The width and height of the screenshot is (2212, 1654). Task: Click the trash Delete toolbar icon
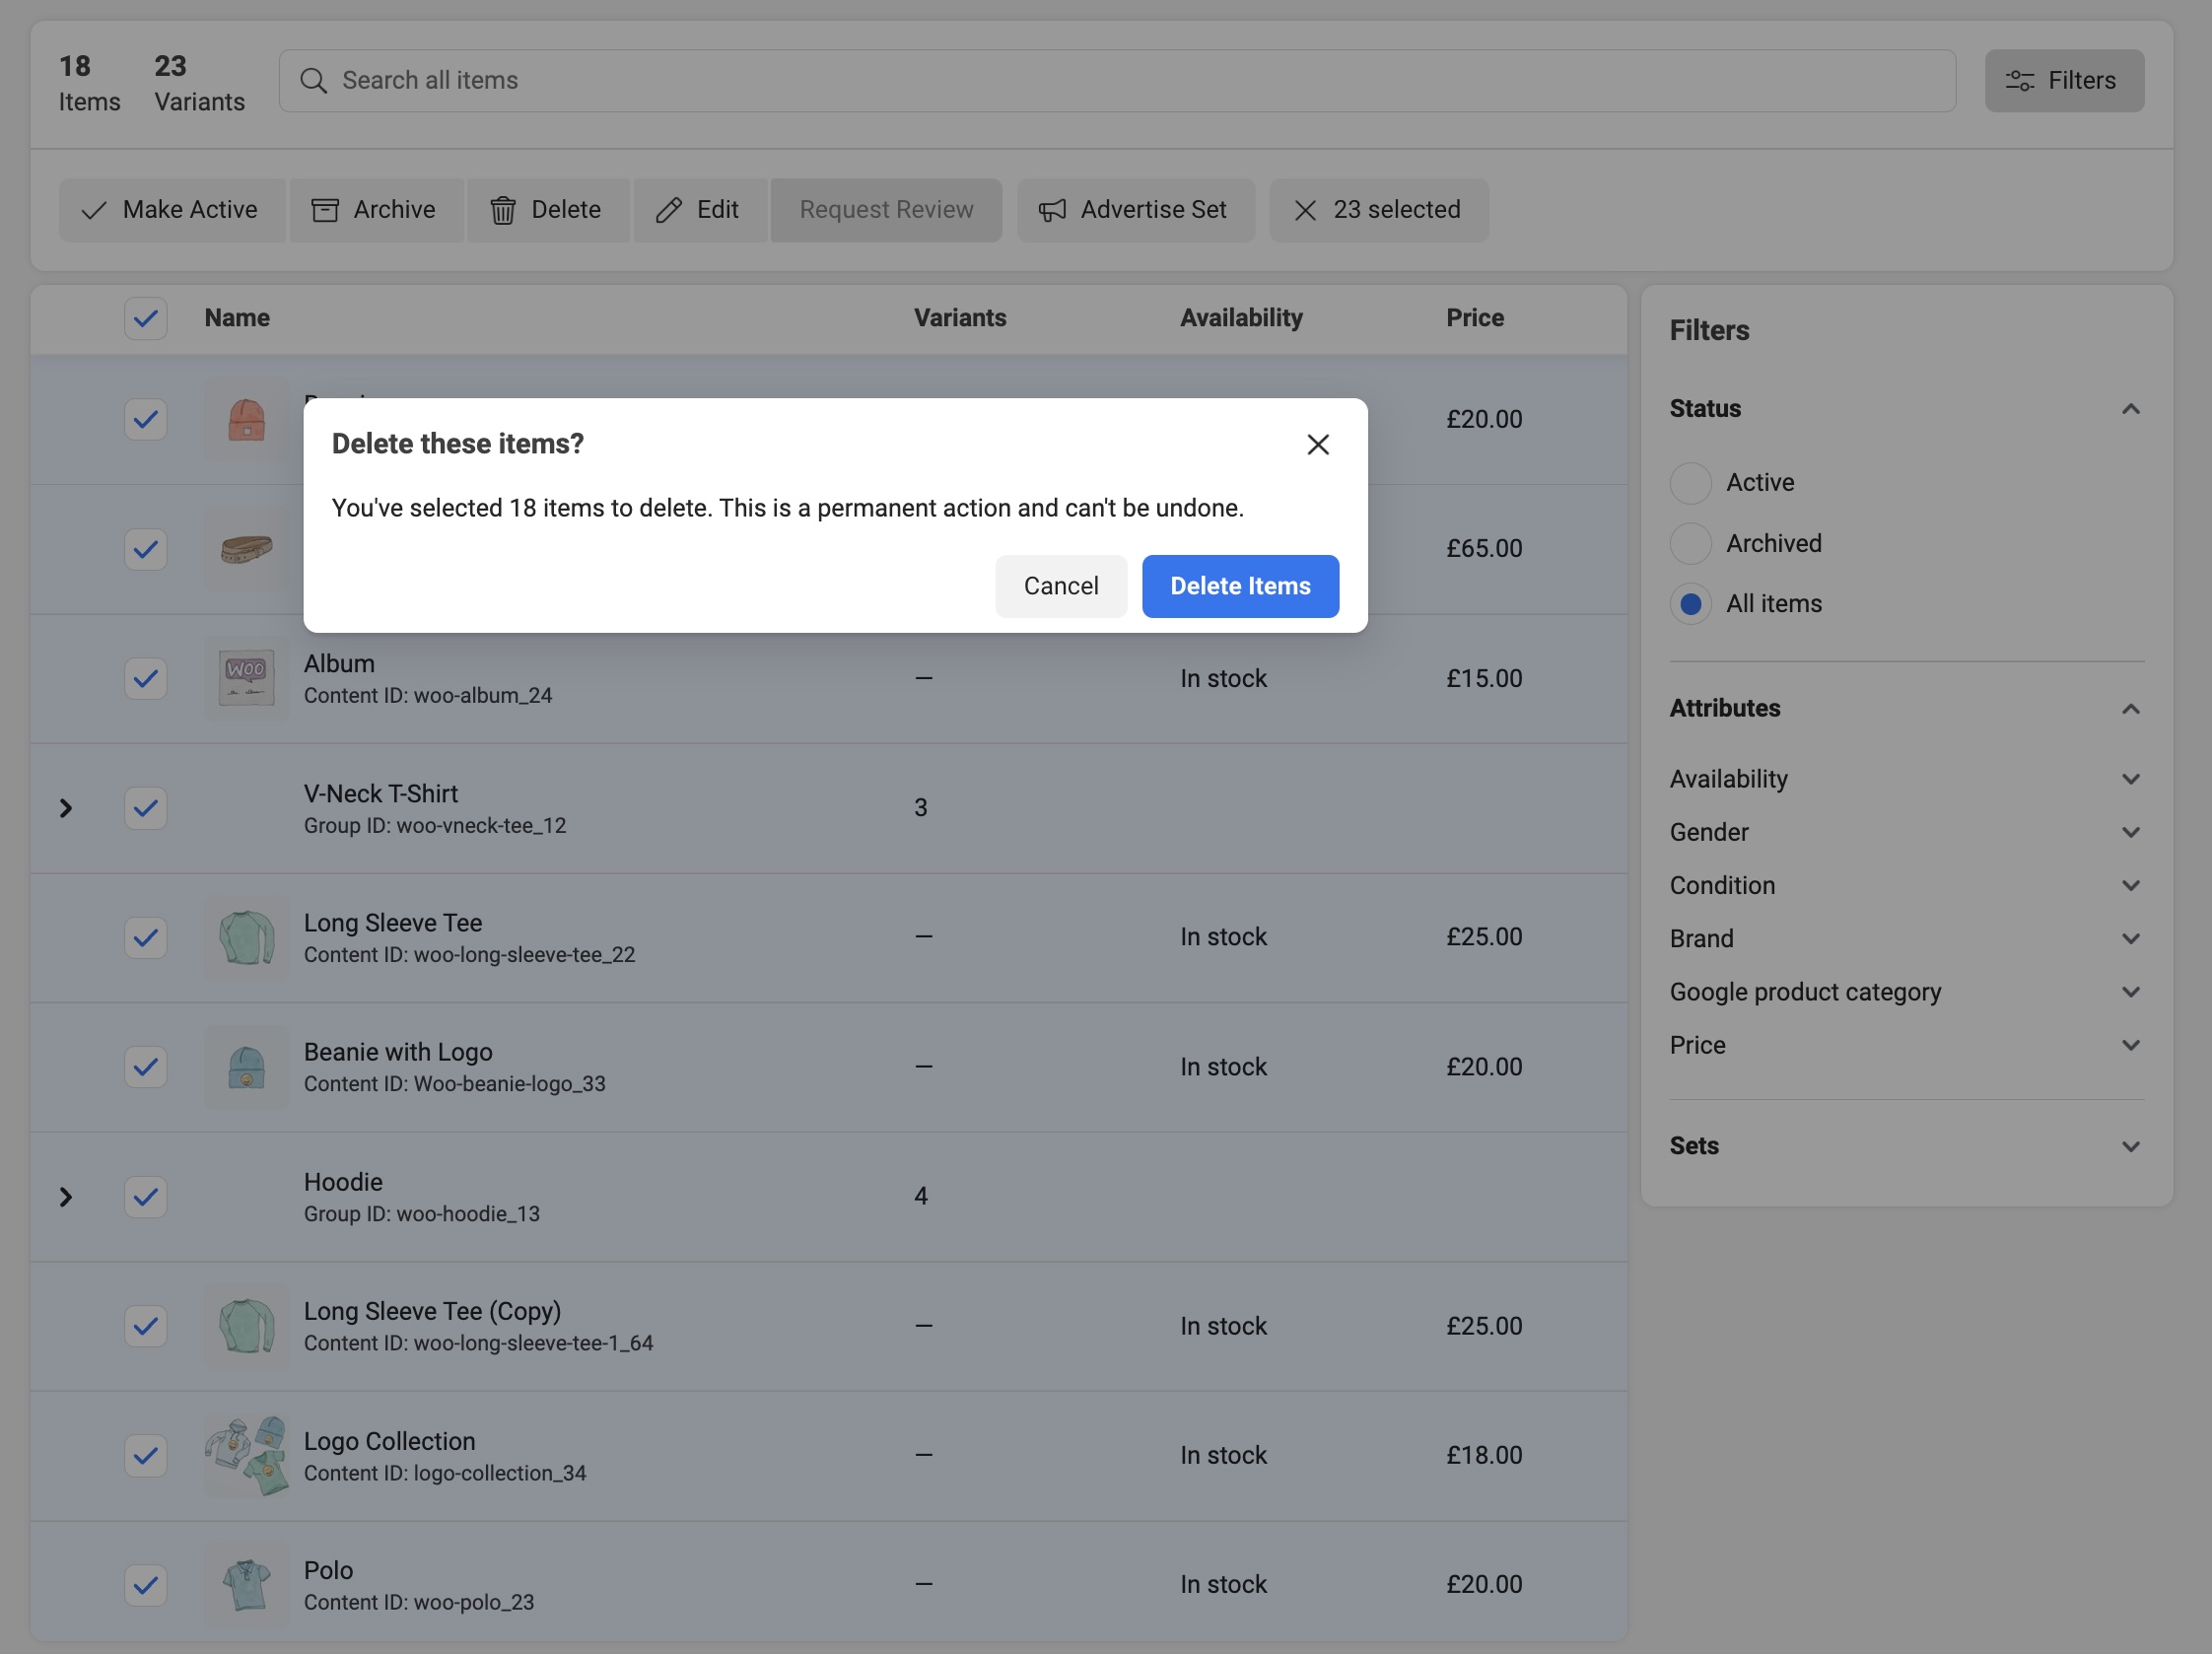[502, 210]
